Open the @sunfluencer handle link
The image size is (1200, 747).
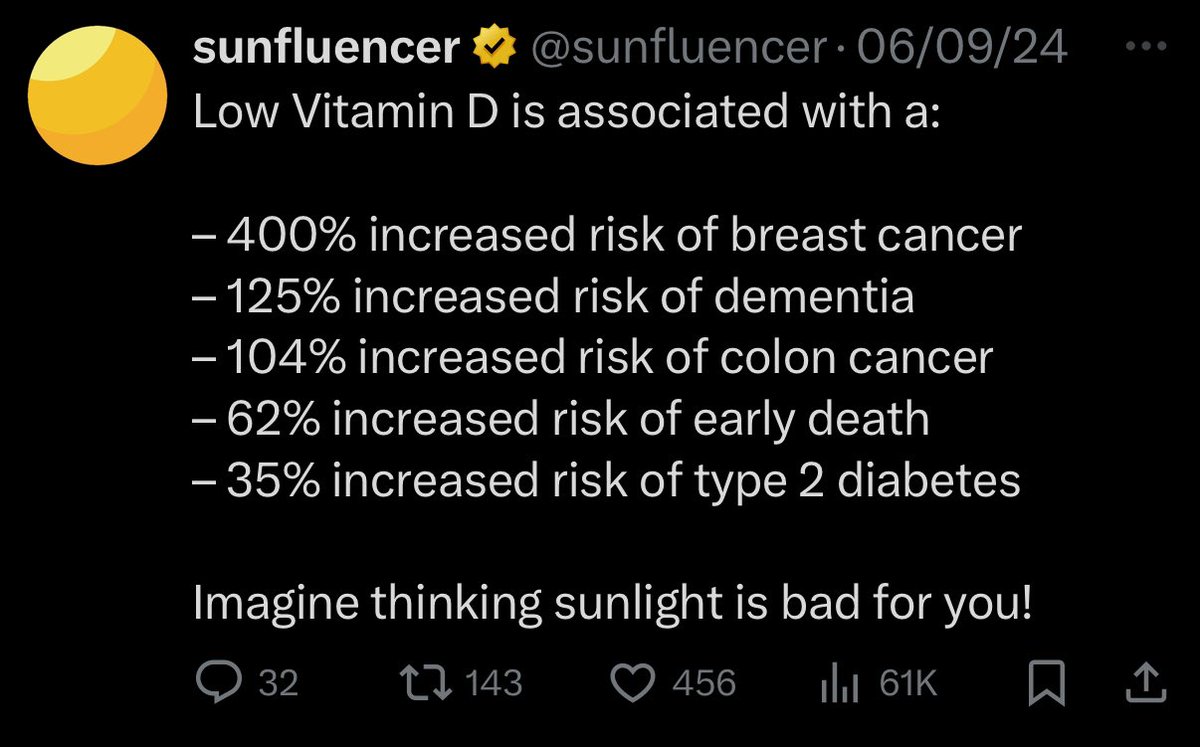click(x=679, y=49)
